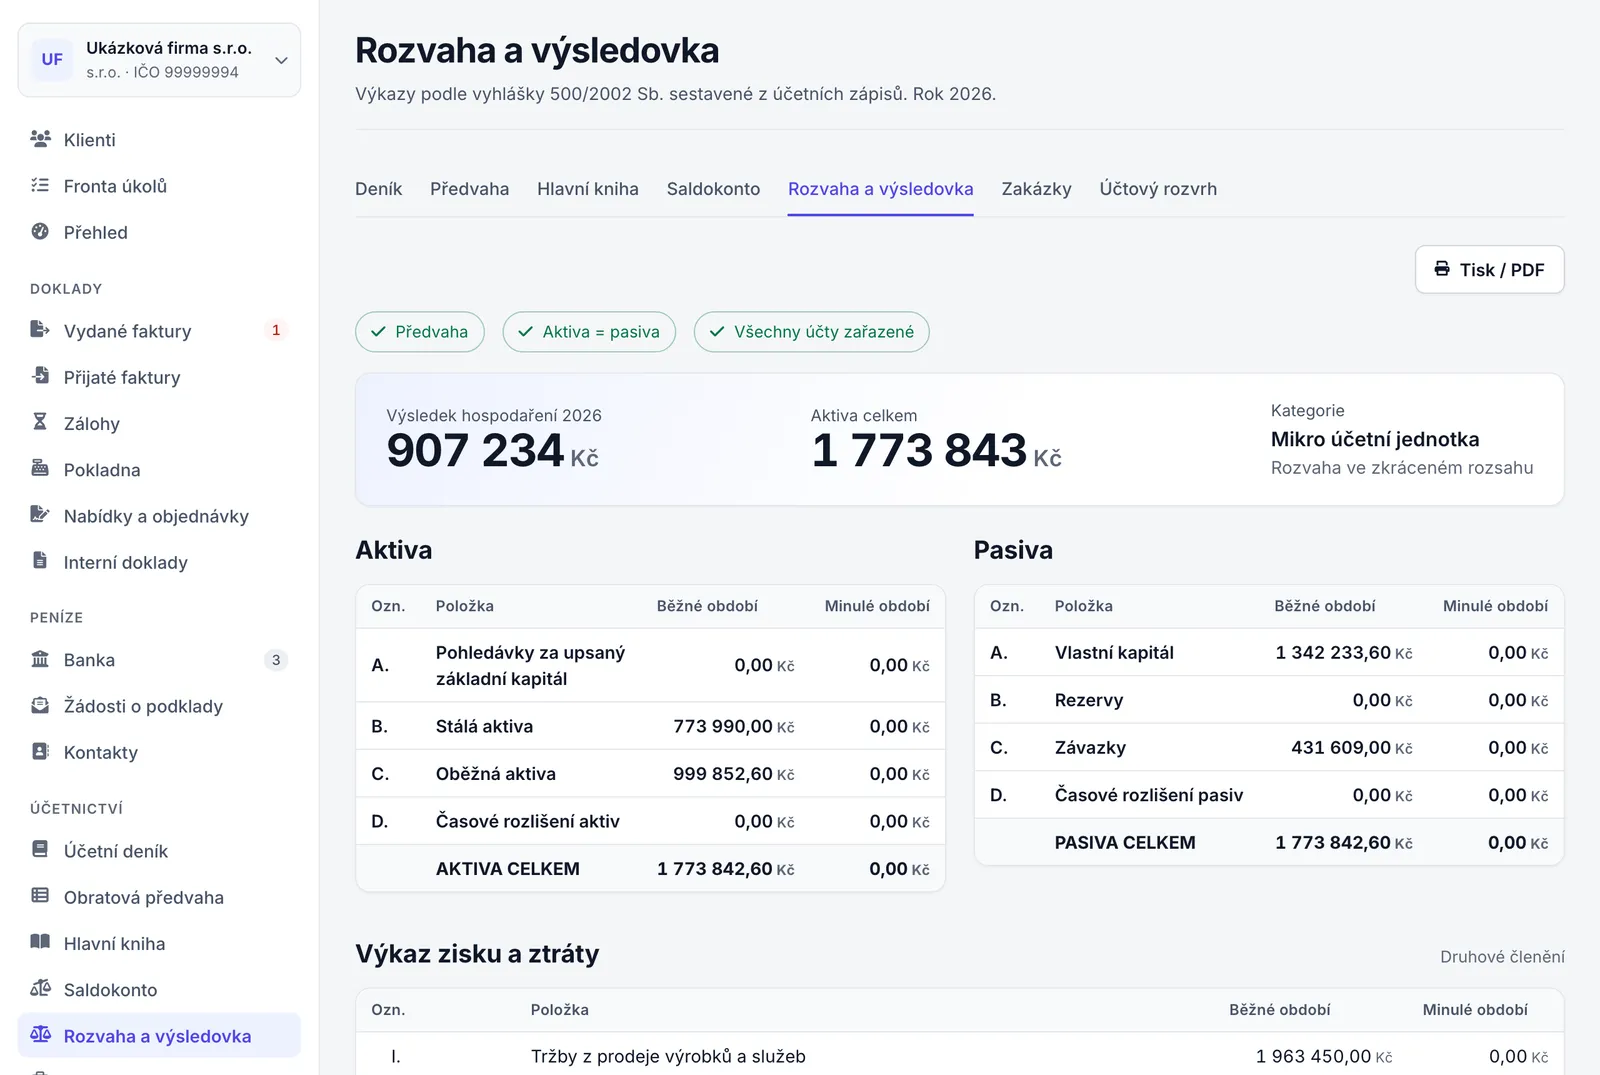This screenshot has height=1075, width=1600.
Task: Switch to the Předvaha tab
Action: pos(469,189)
